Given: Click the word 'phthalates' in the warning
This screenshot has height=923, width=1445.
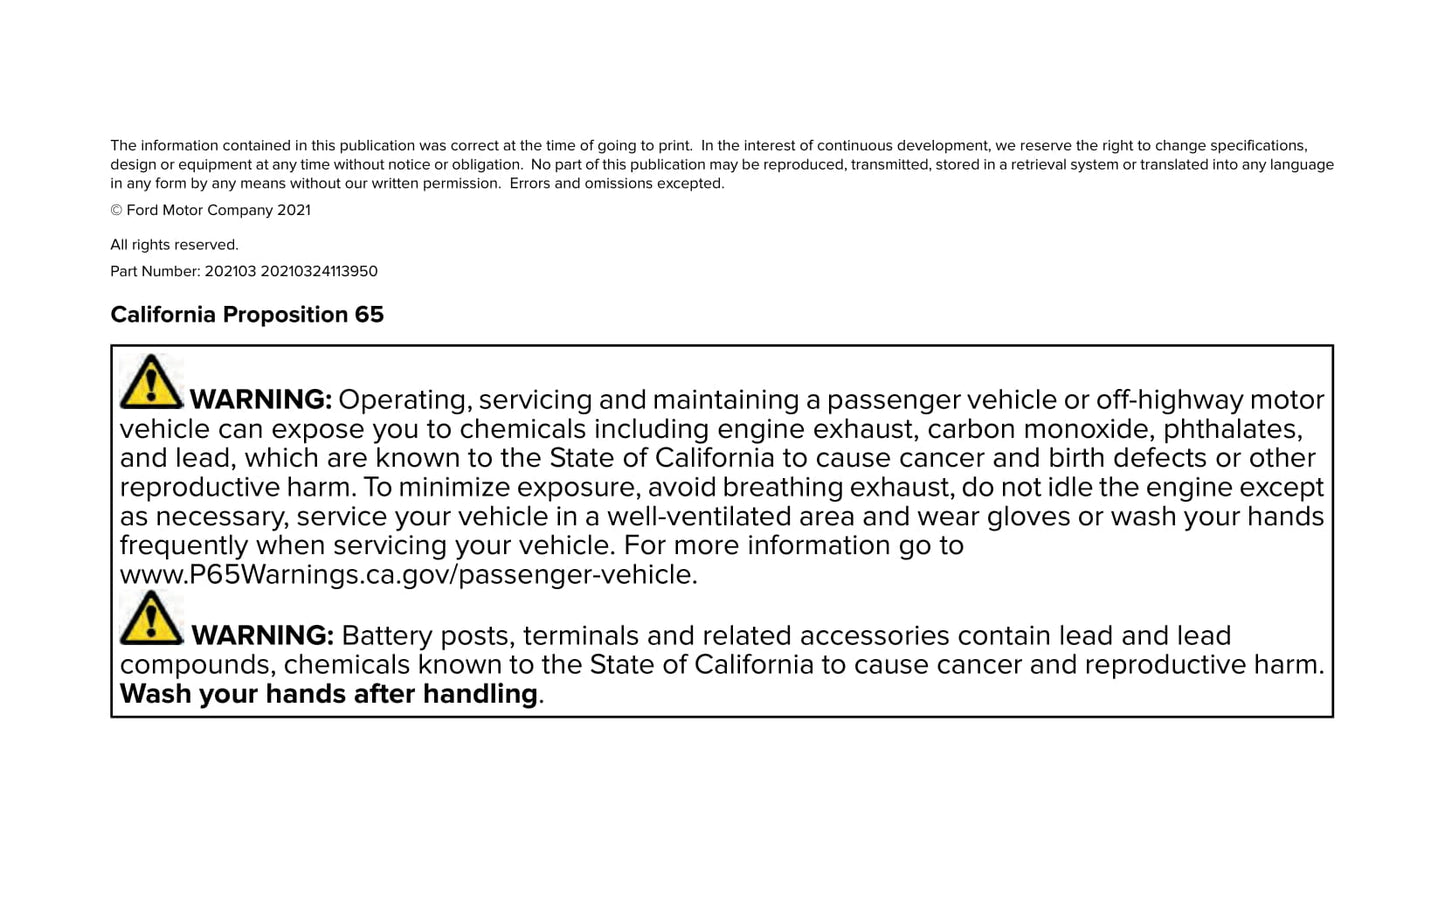Looking at the screenshot, I should tap(1231, 429).
